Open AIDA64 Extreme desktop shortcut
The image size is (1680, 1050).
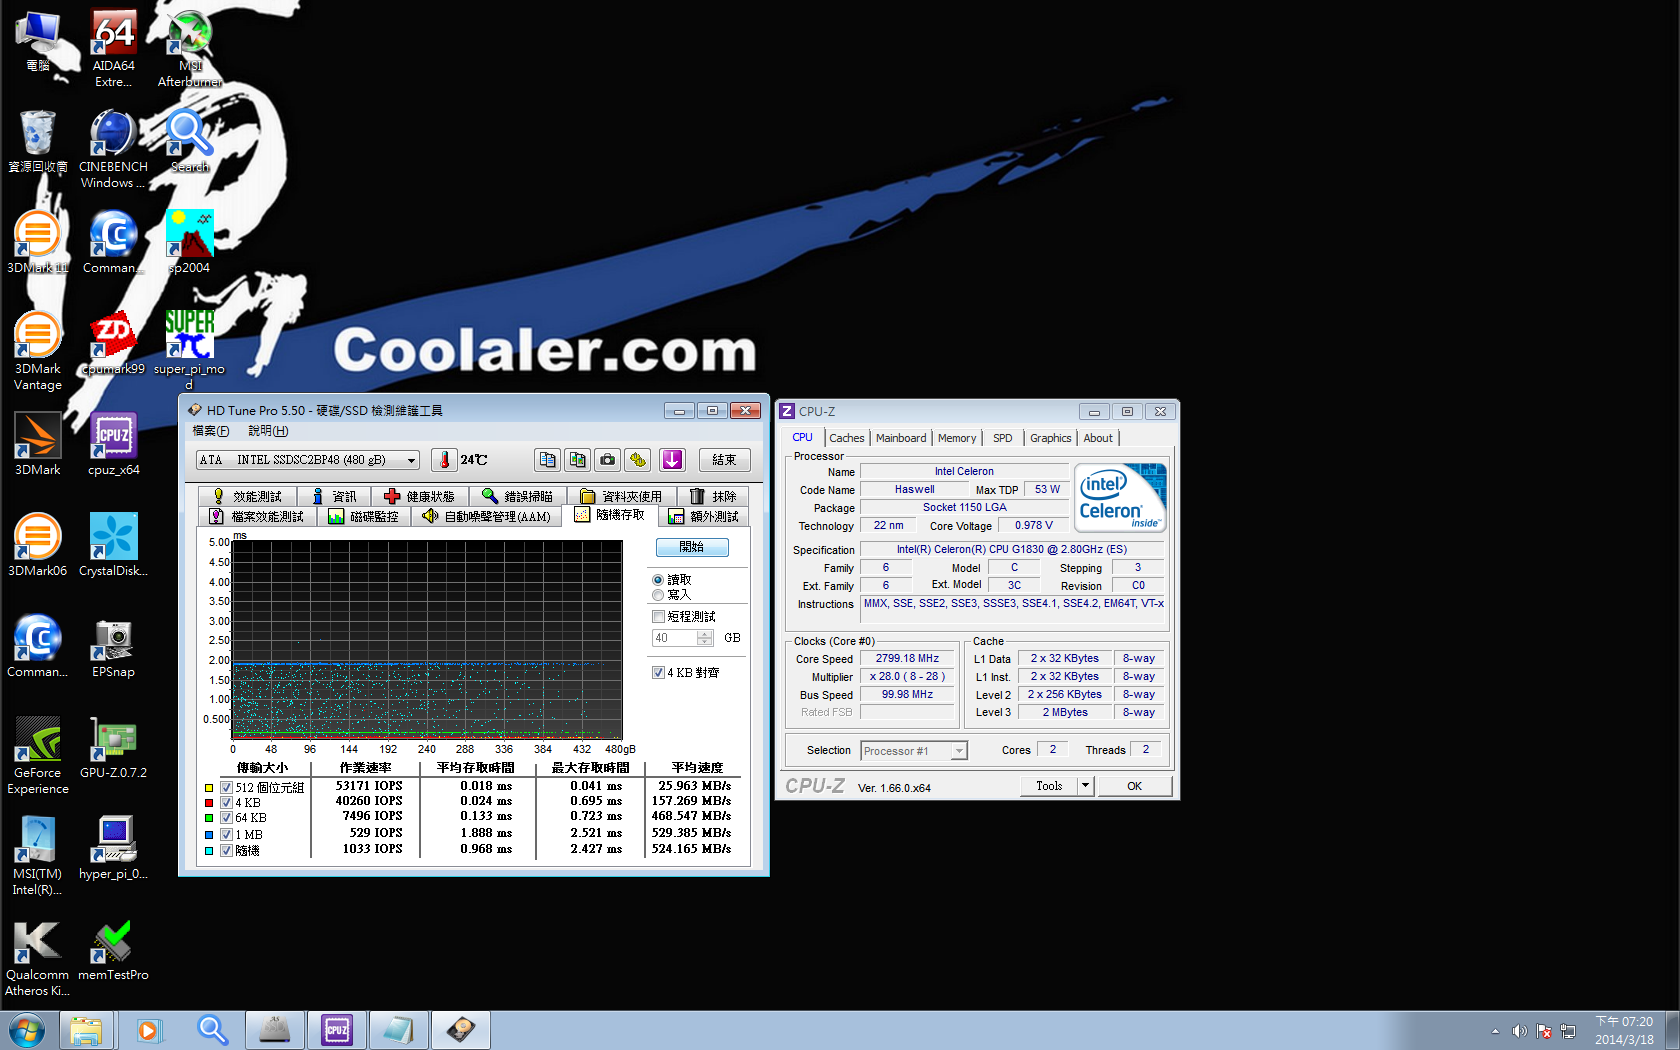pos(113,48)
